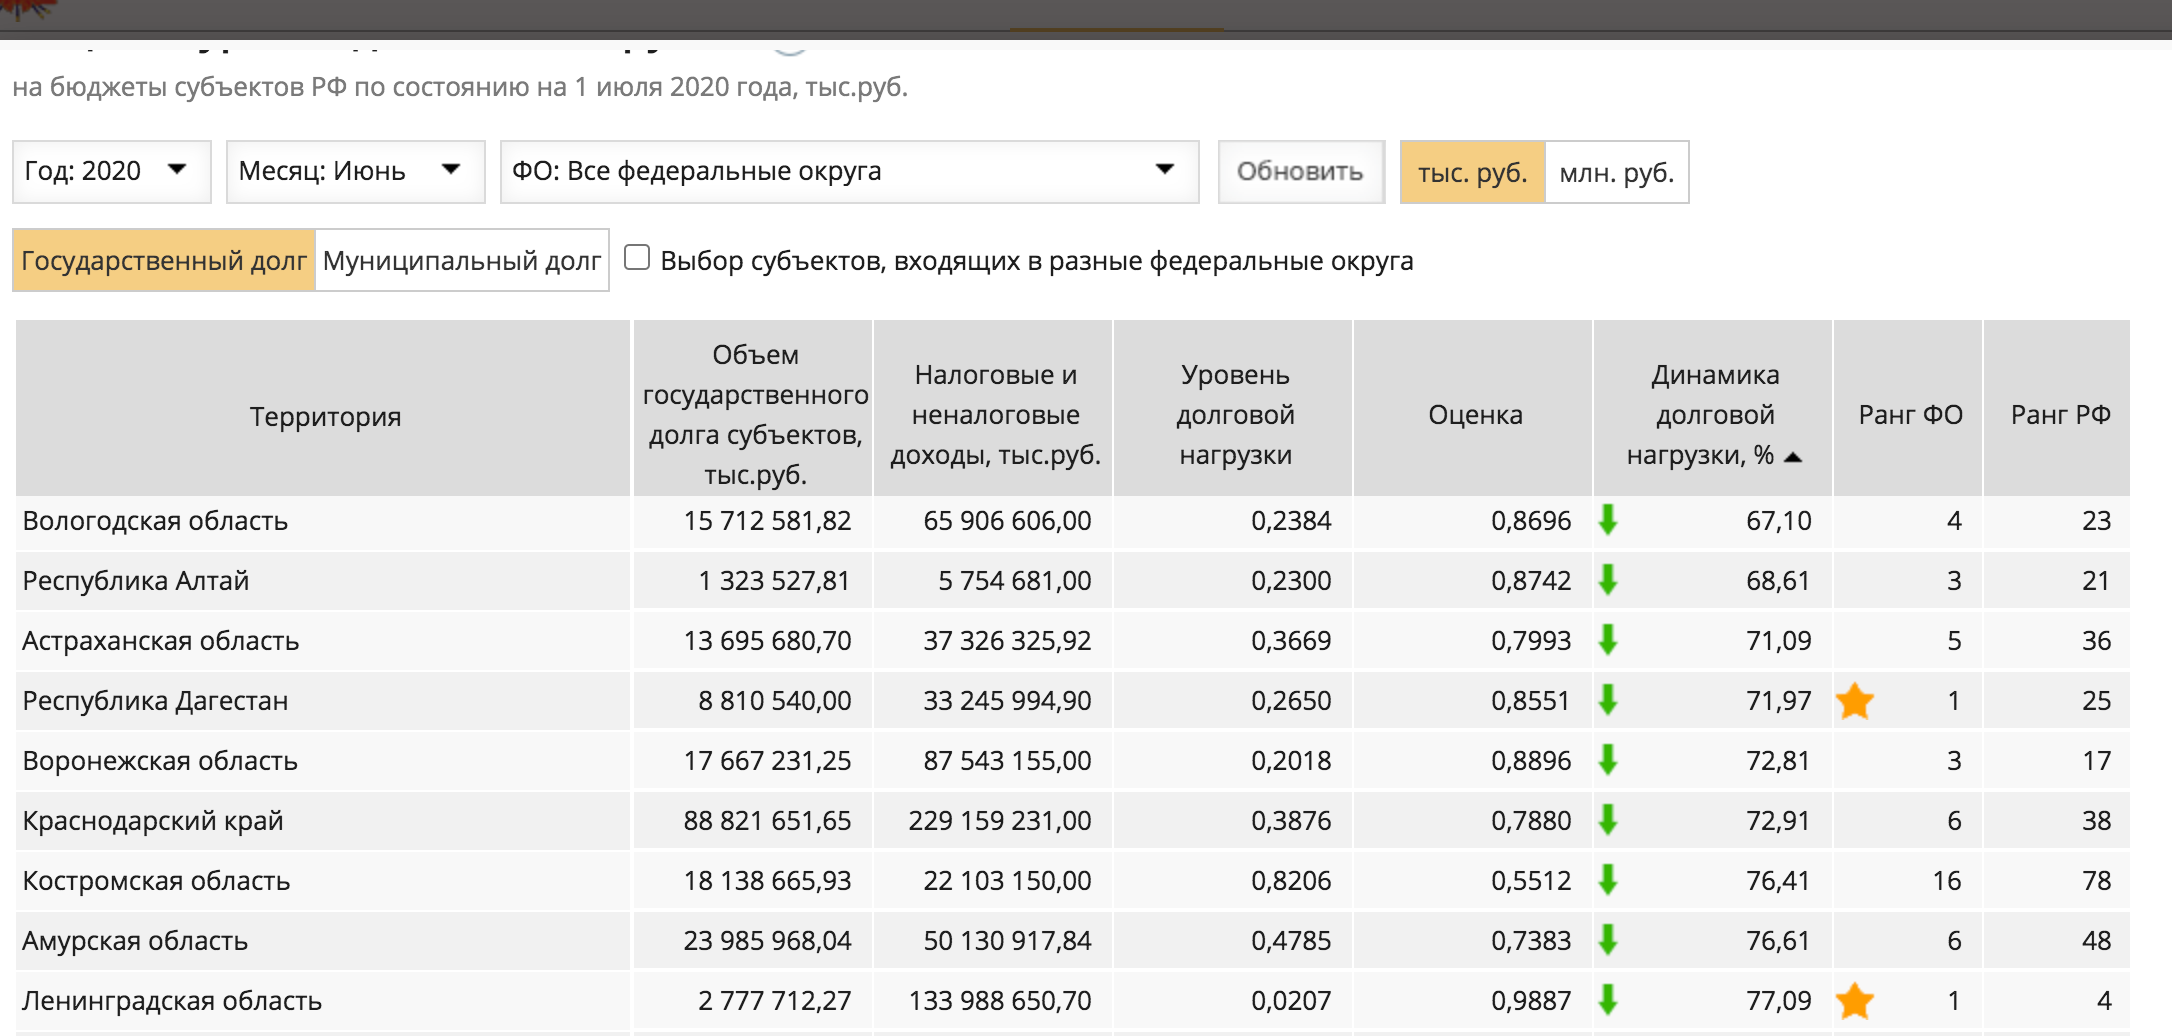Switch units to тыс. руб.

(x=1472, y=172)
